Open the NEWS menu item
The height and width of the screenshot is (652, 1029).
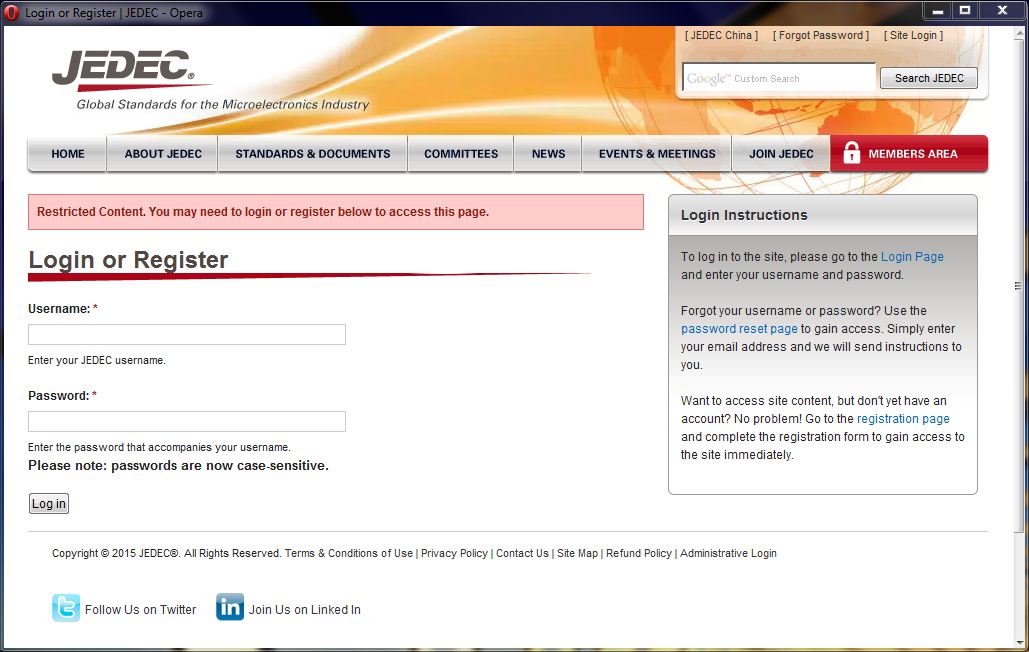[x=548, y=154]
